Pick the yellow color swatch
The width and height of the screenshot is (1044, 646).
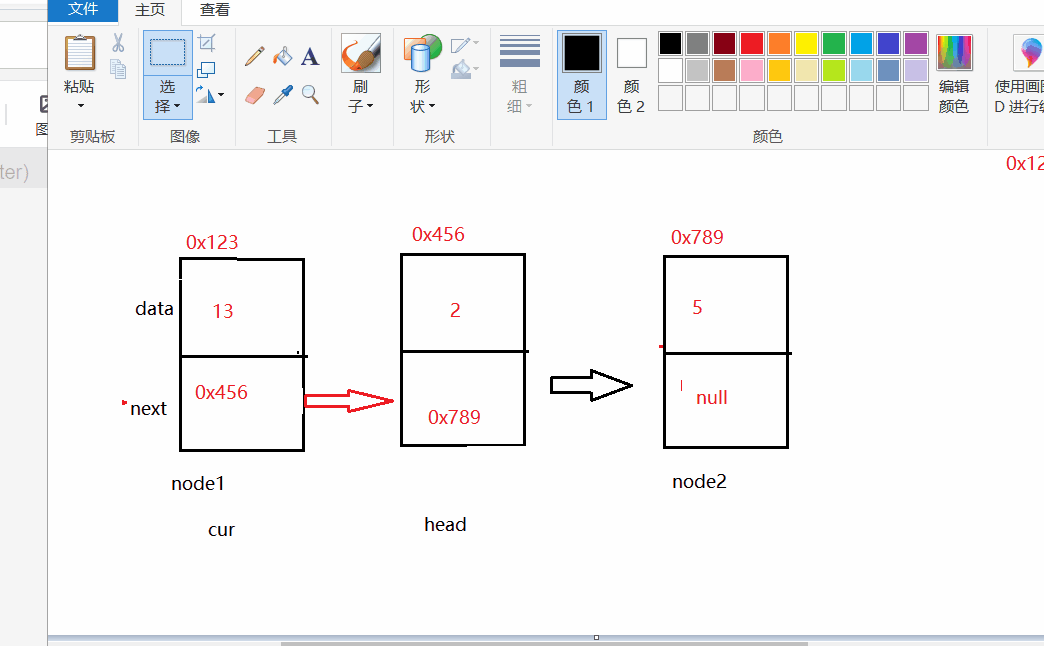(806, 43)
